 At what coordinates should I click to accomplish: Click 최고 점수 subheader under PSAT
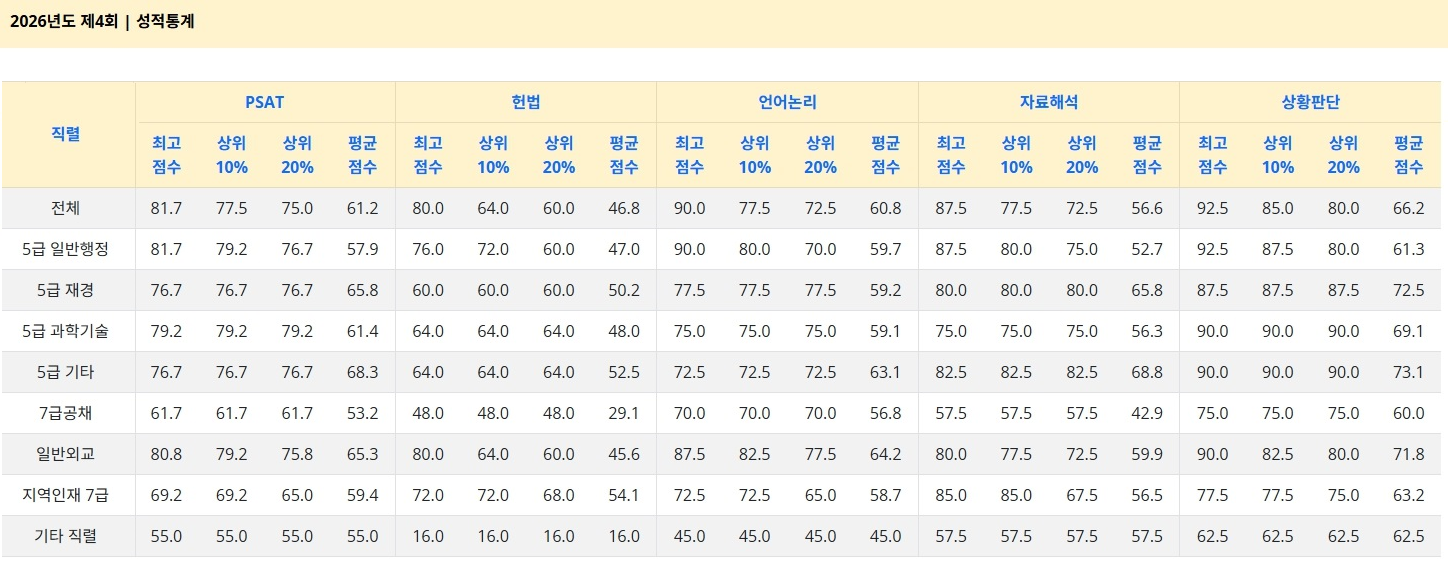[166, 155]
